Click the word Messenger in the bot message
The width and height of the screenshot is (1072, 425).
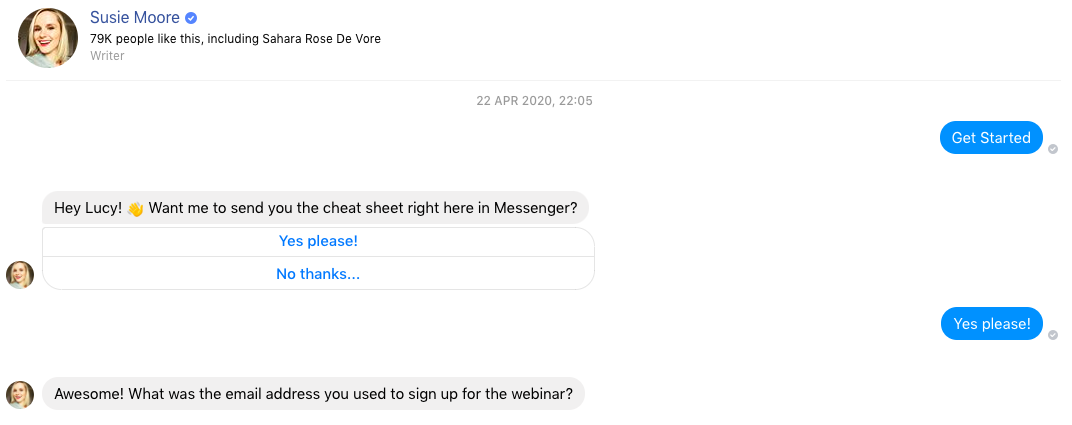click(535, 208)
